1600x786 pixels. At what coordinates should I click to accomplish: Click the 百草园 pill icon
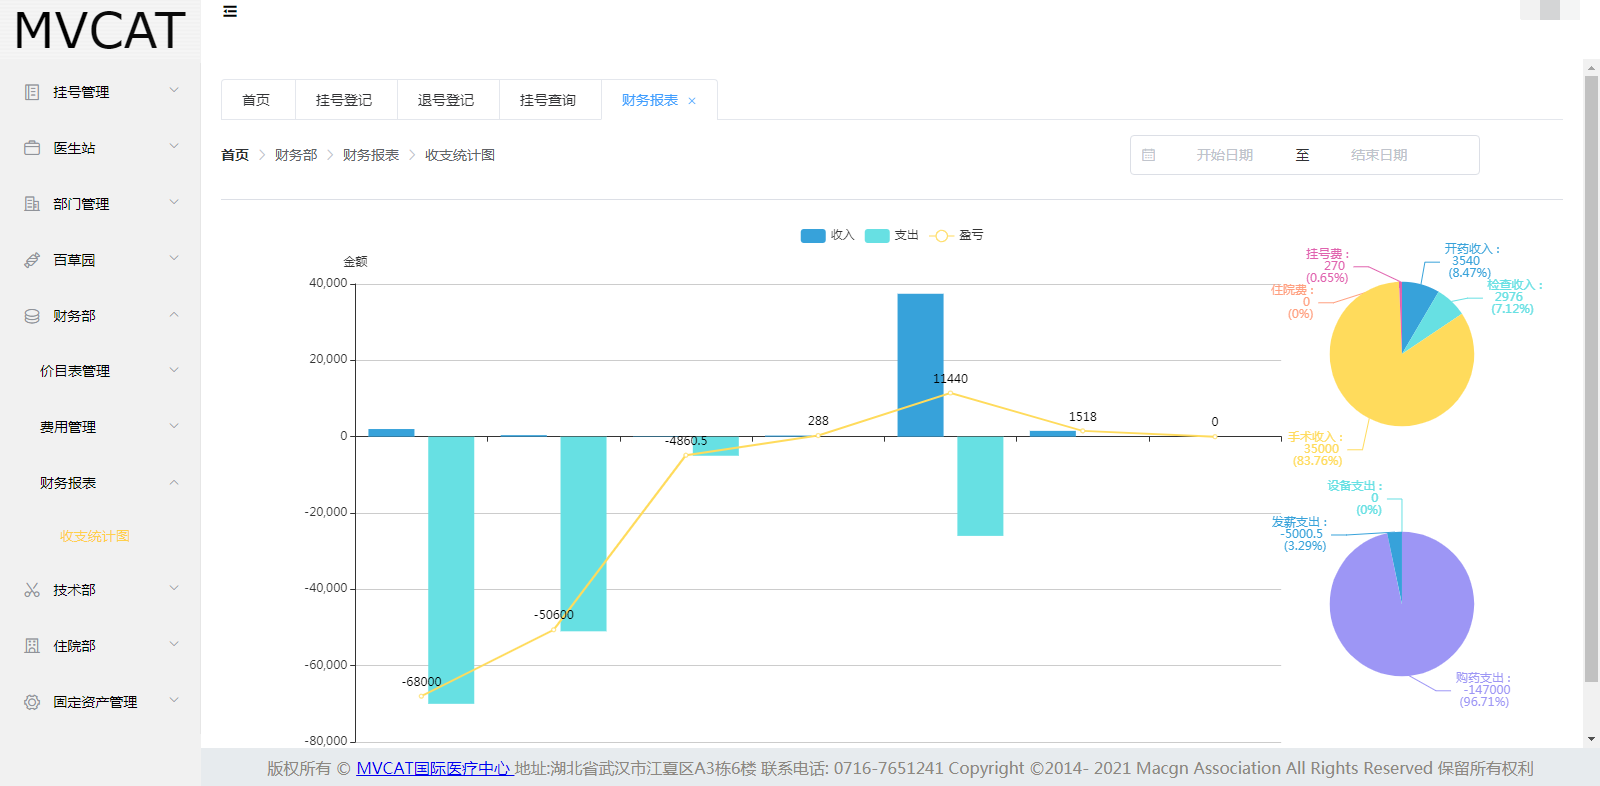(x=32, y=260)
